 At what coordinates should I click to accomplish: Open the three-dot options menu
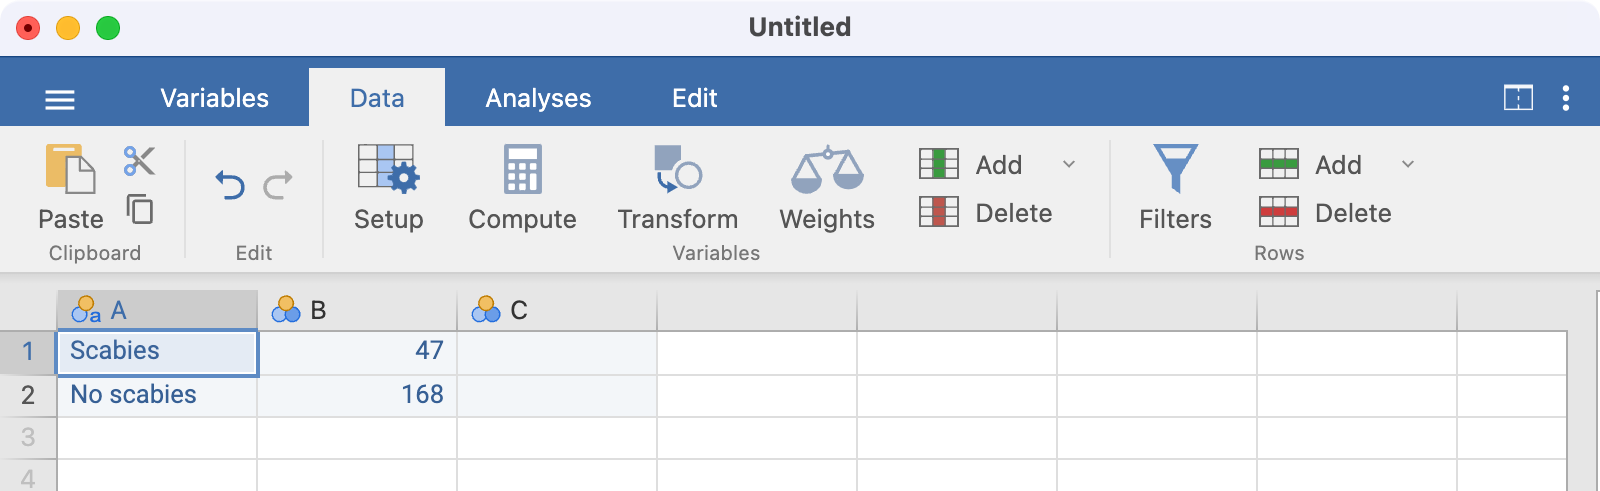[1566, 98]
